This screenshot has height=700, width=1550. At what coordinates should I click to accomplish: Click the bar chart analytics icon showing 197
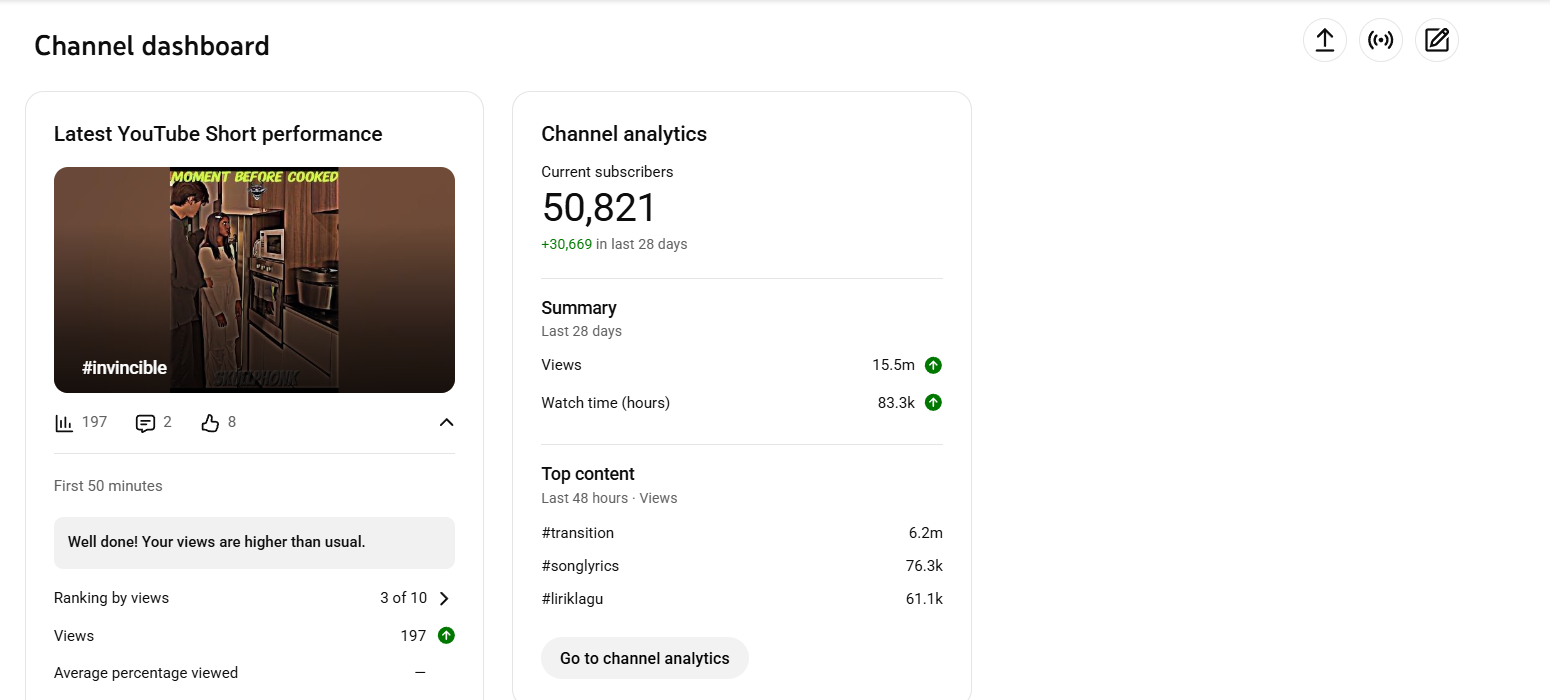(64, 423)
